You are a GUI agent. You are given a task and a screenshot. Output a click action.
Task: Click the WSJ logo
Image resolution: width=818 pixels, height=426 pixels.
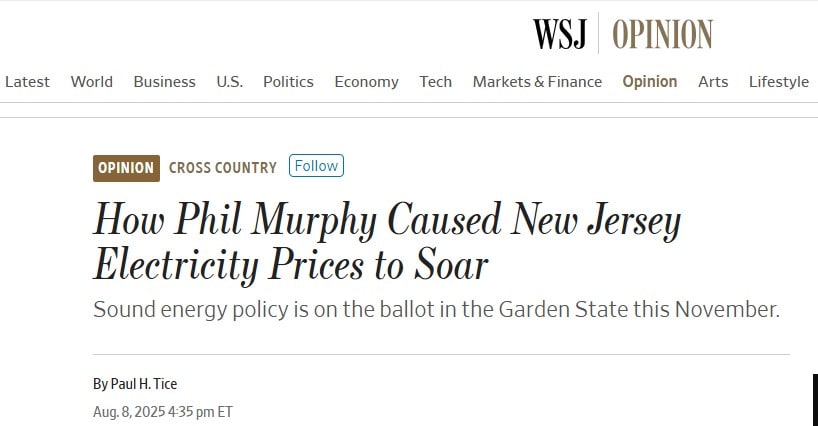click(x=560, y=34)
